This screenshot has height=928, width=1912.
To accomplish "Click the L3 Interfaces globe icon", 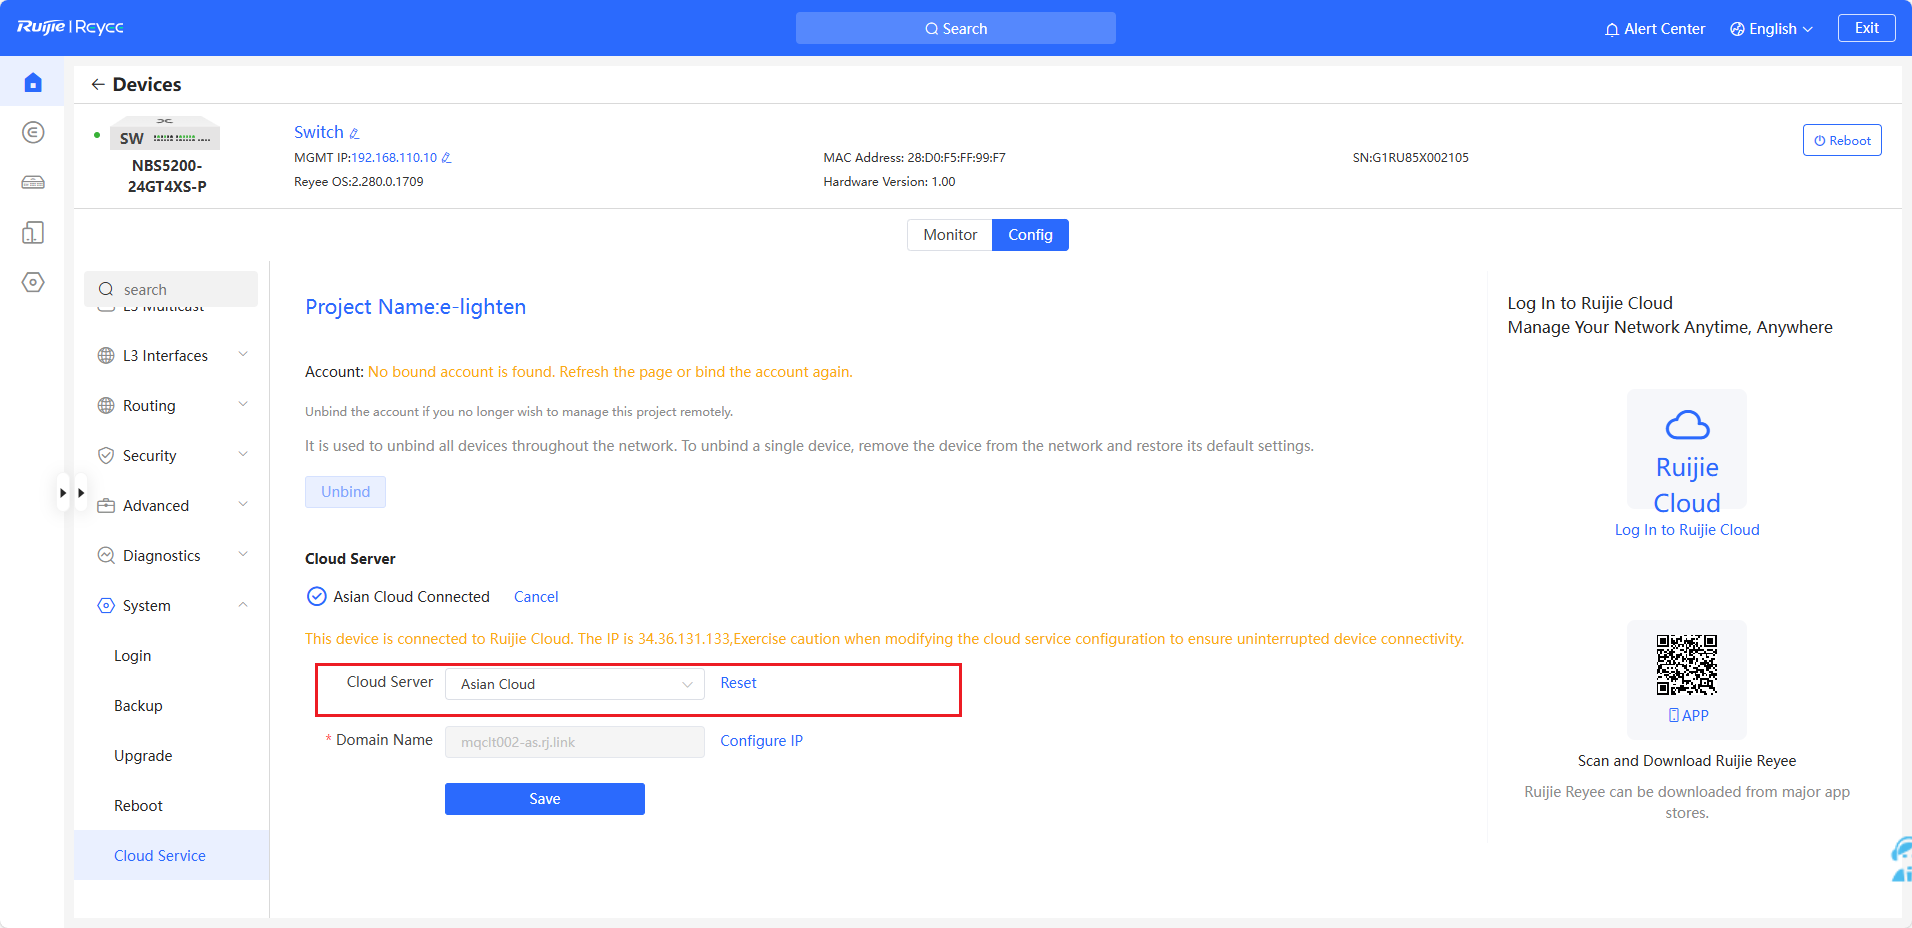I will (106, 355).
